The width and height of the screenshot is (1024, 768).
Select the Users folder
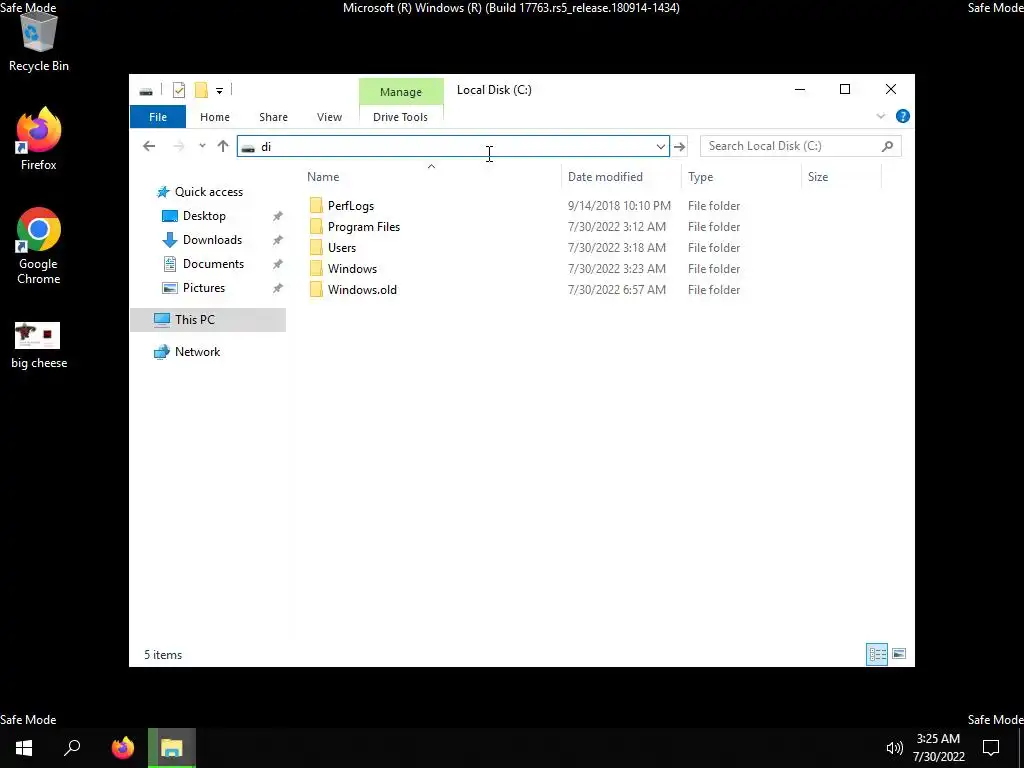342,248
